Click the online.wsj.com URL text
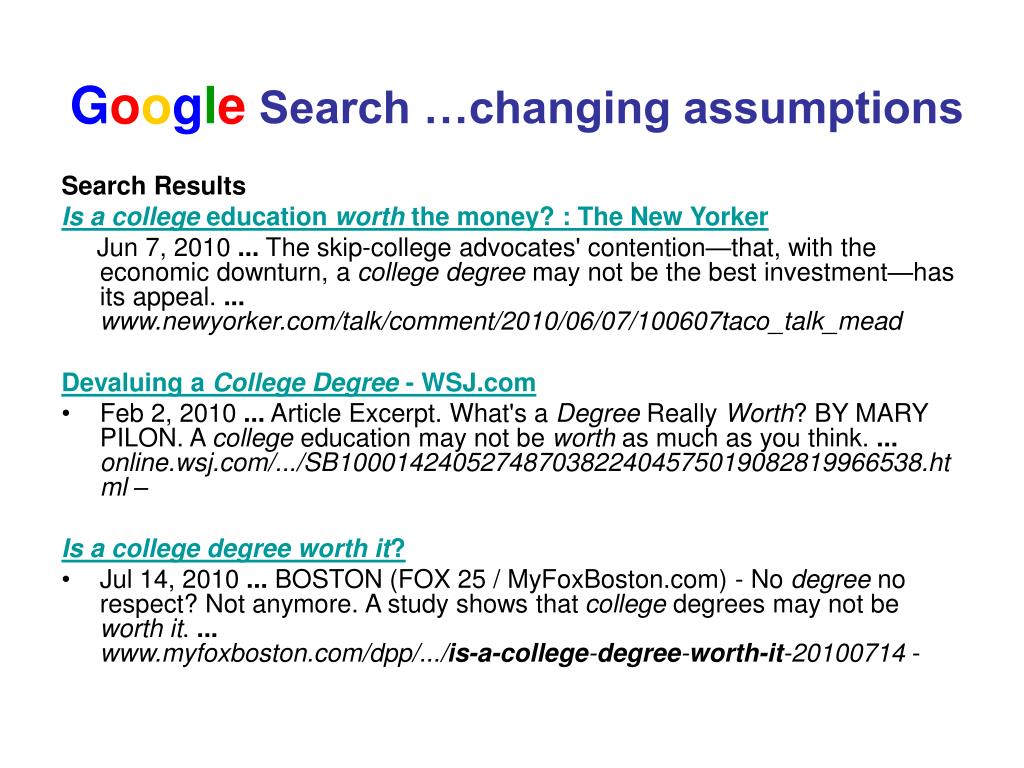Viewport: 1024px width, 768px height. (526, 475)
